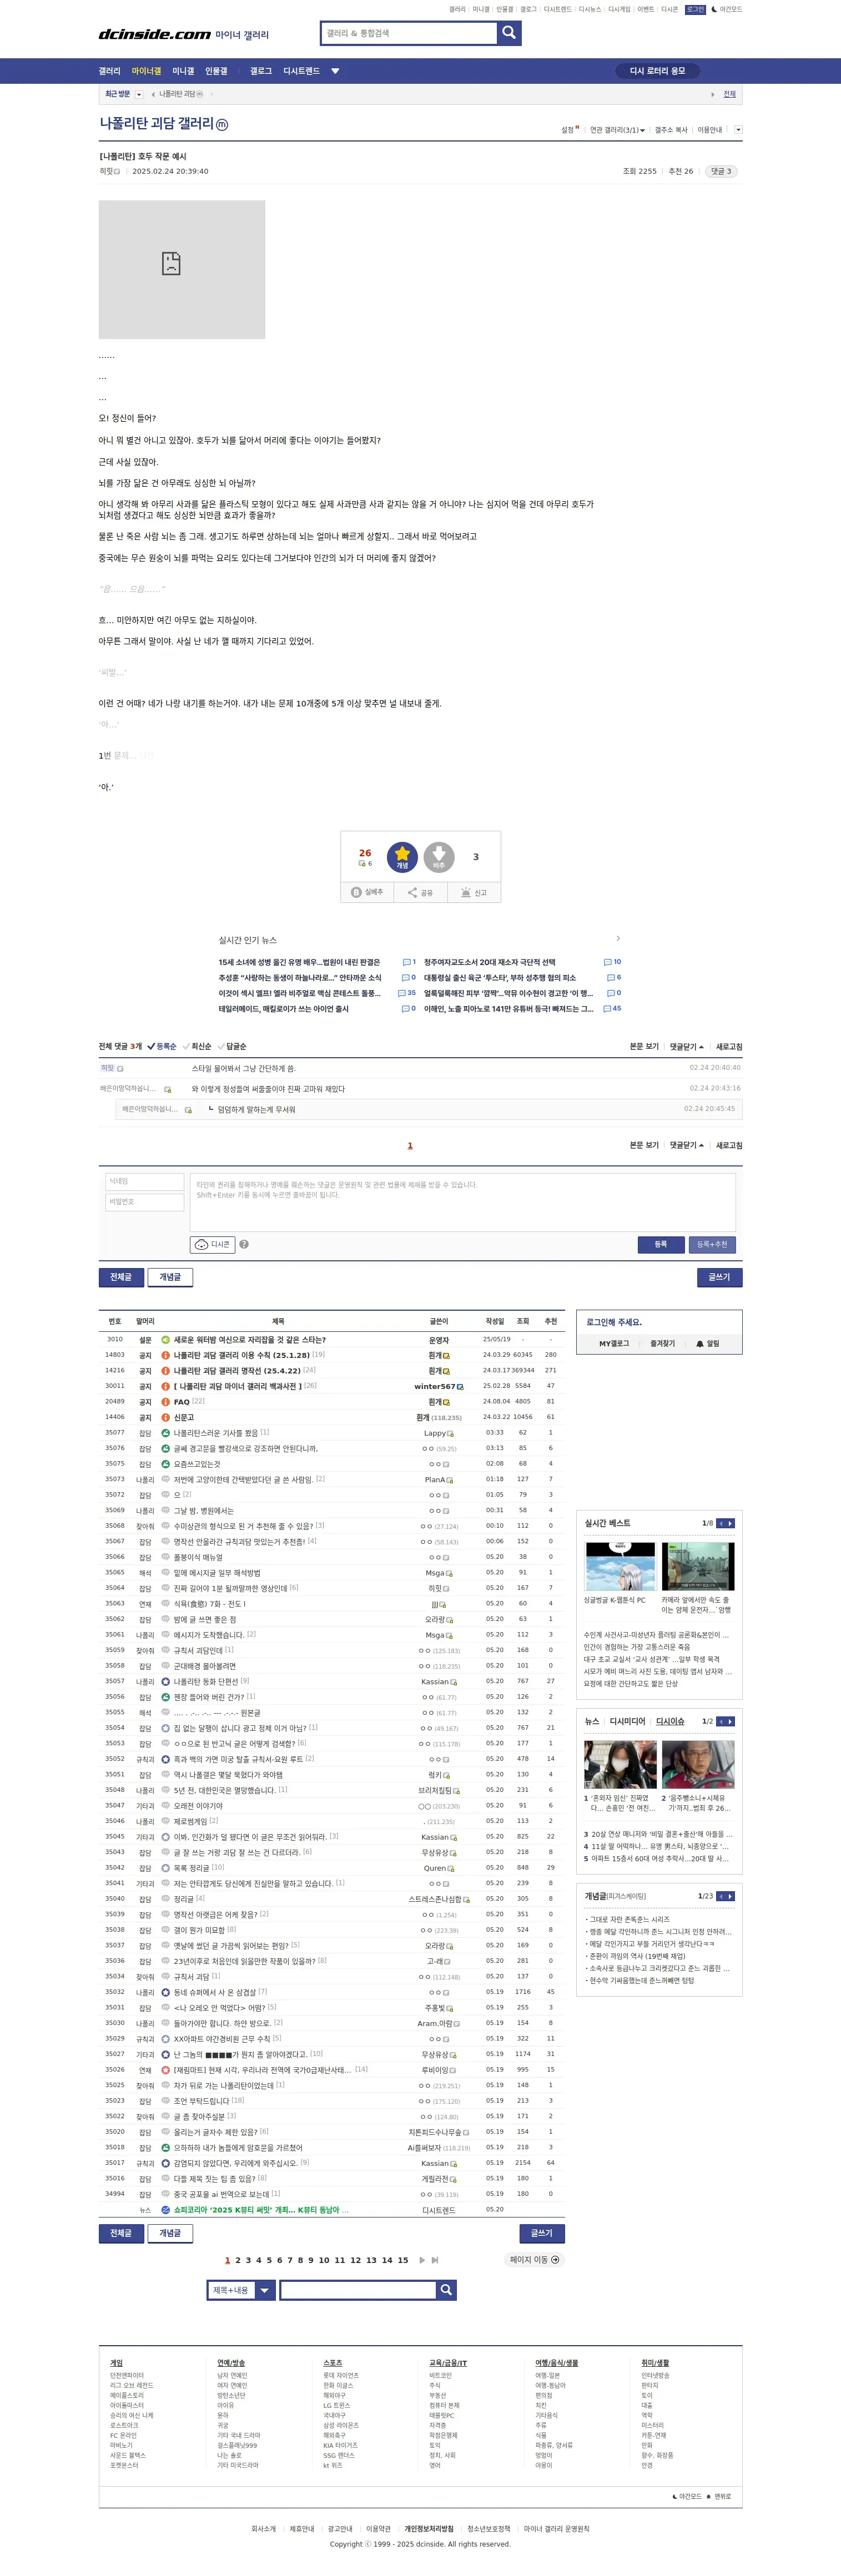Go back in the 개념글 sidebar panel with left arrow
Viewport: 841px width, 2576px height.
[721, 1896]
